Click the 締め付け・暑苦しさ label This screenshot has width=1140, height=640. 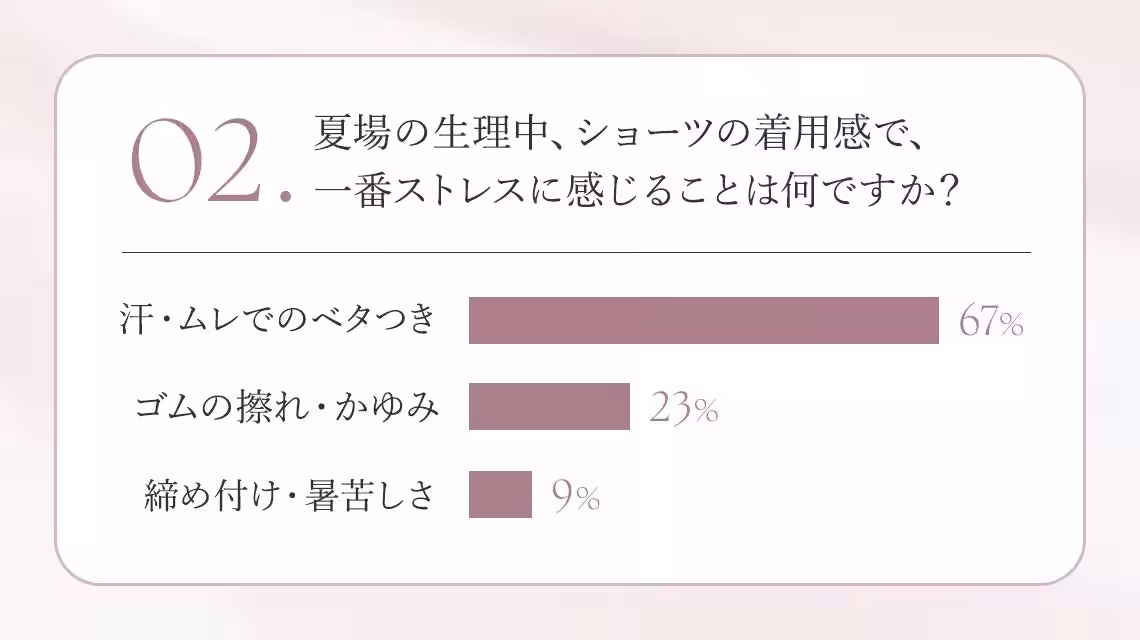[x=289, y=495]
